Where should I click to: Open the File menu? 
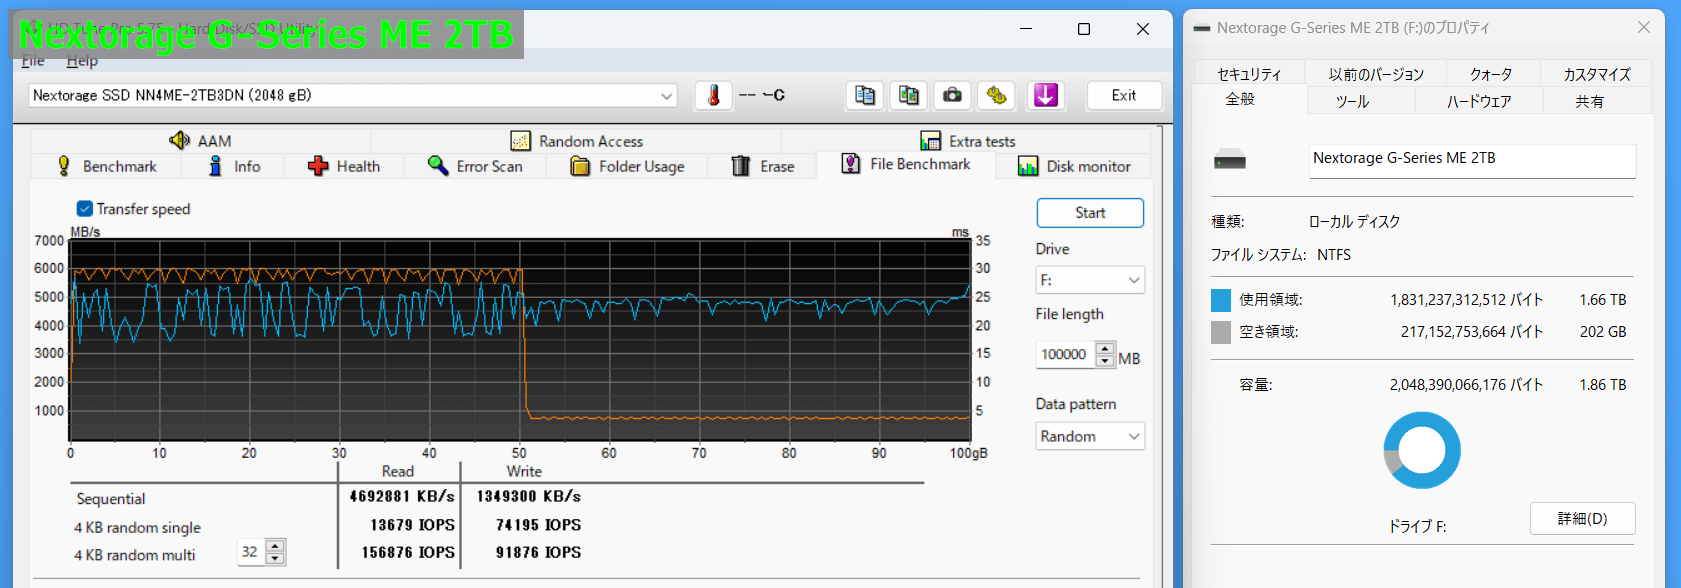(33, 61)
